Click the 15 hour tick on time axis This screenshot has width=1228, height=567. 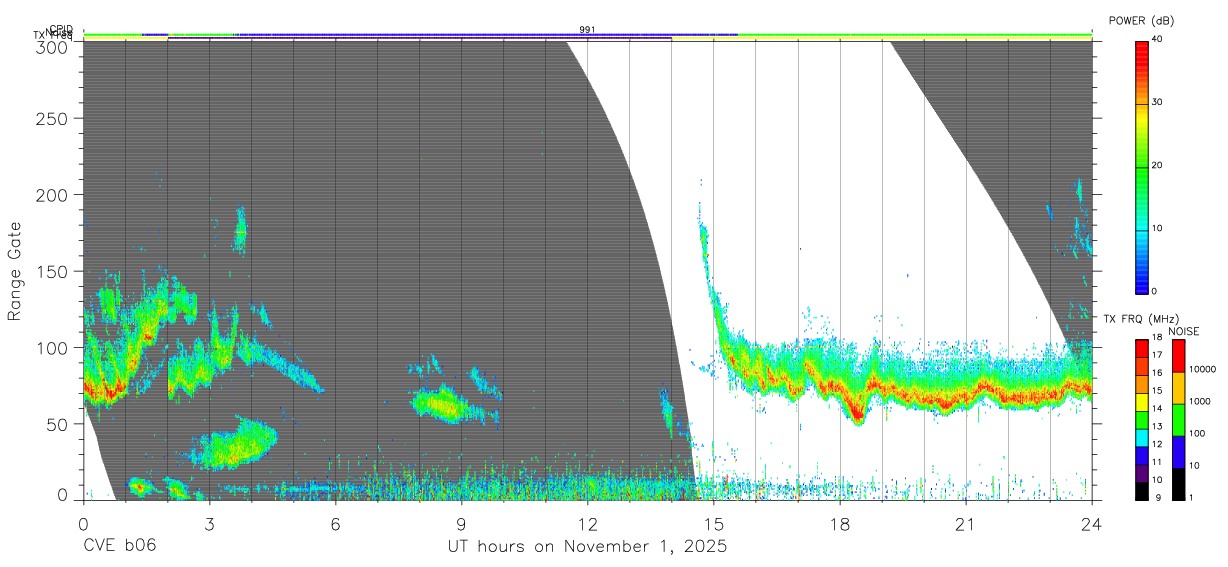tap(713, 524)
